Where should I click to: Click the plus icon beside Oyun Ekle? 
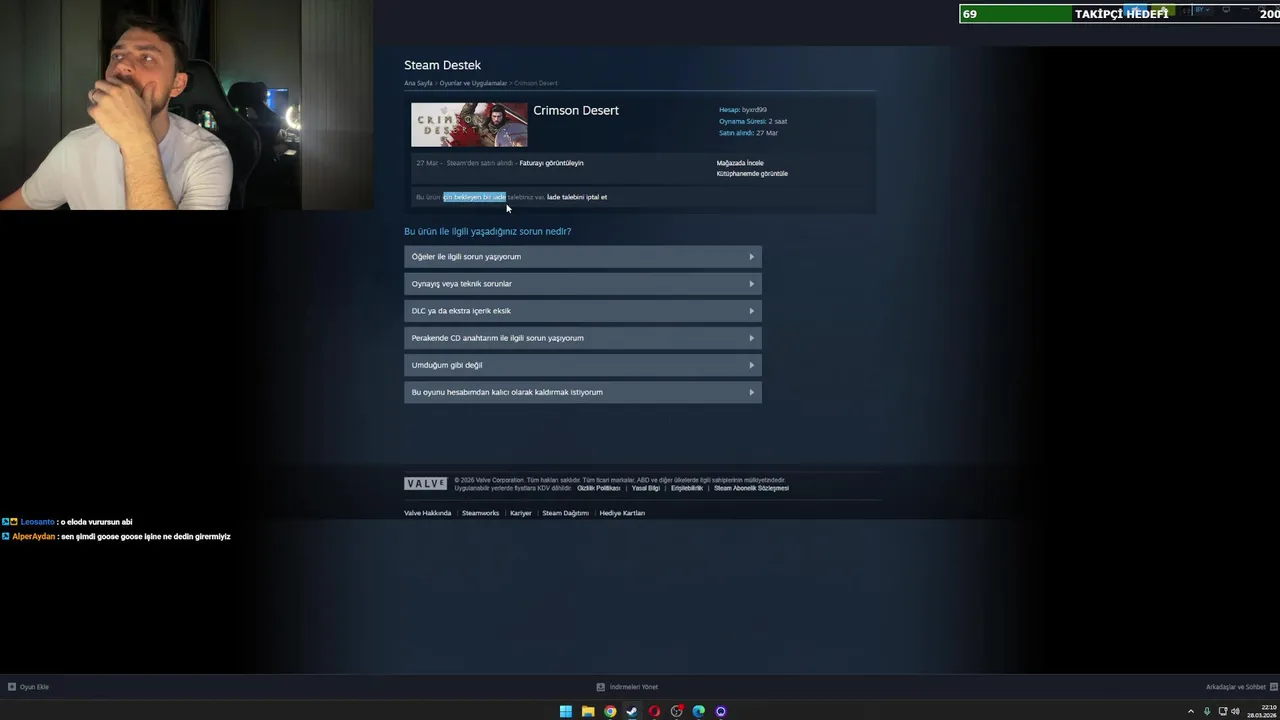pos(12,687)
